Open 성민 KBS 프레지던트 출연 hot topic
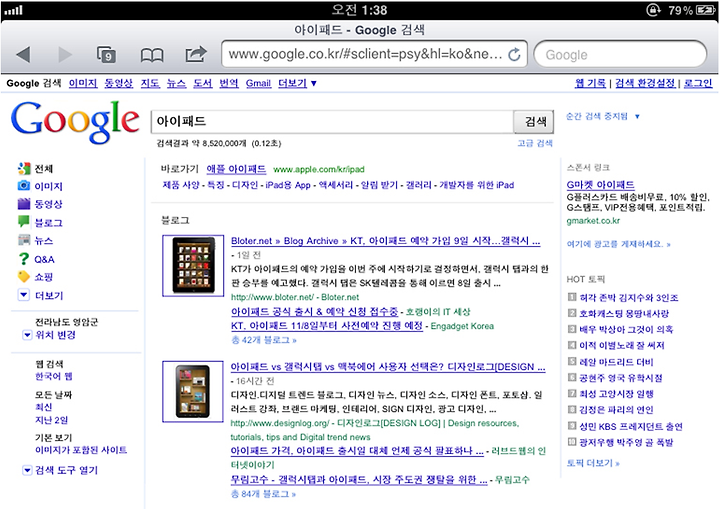This screenshot has height=509, width=720. point(630,426)
